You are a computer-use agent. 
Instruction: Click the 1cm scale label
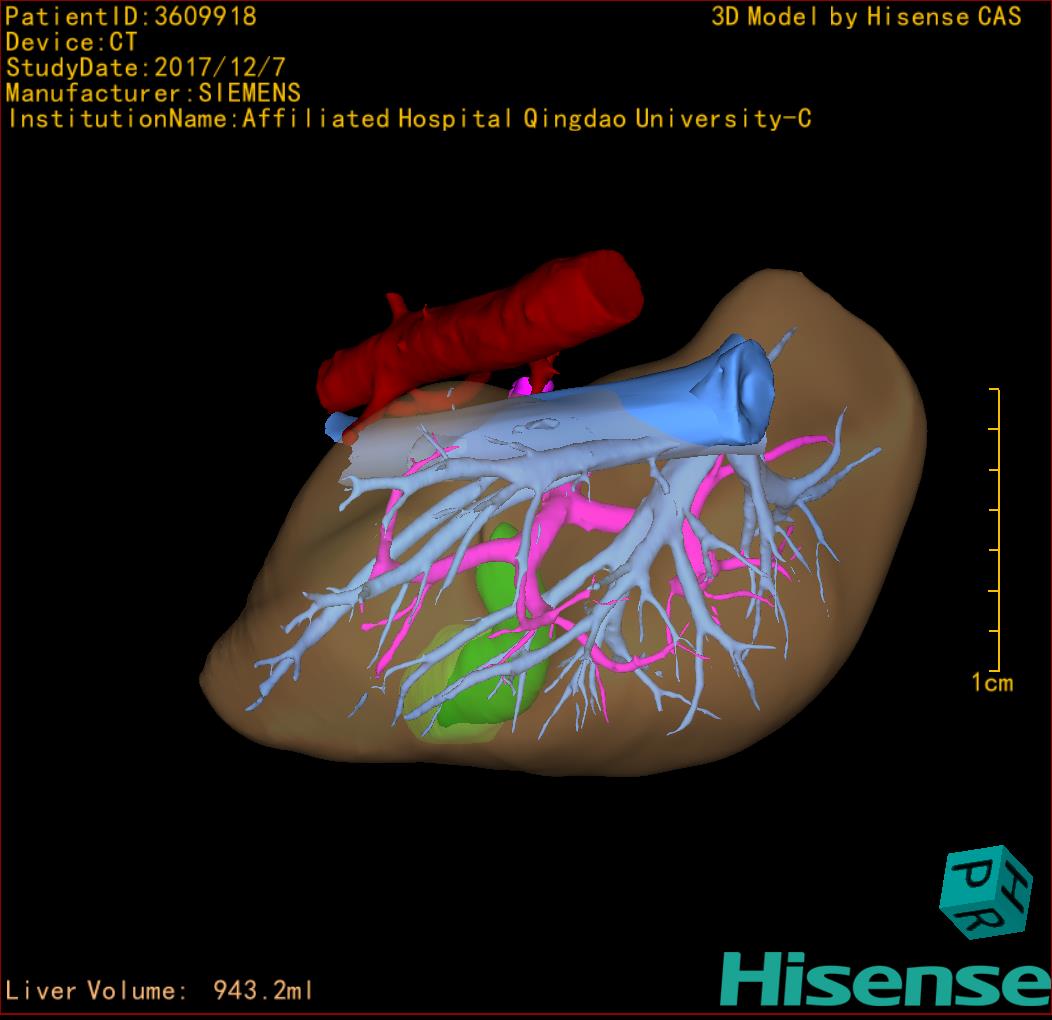coord(992,684)
